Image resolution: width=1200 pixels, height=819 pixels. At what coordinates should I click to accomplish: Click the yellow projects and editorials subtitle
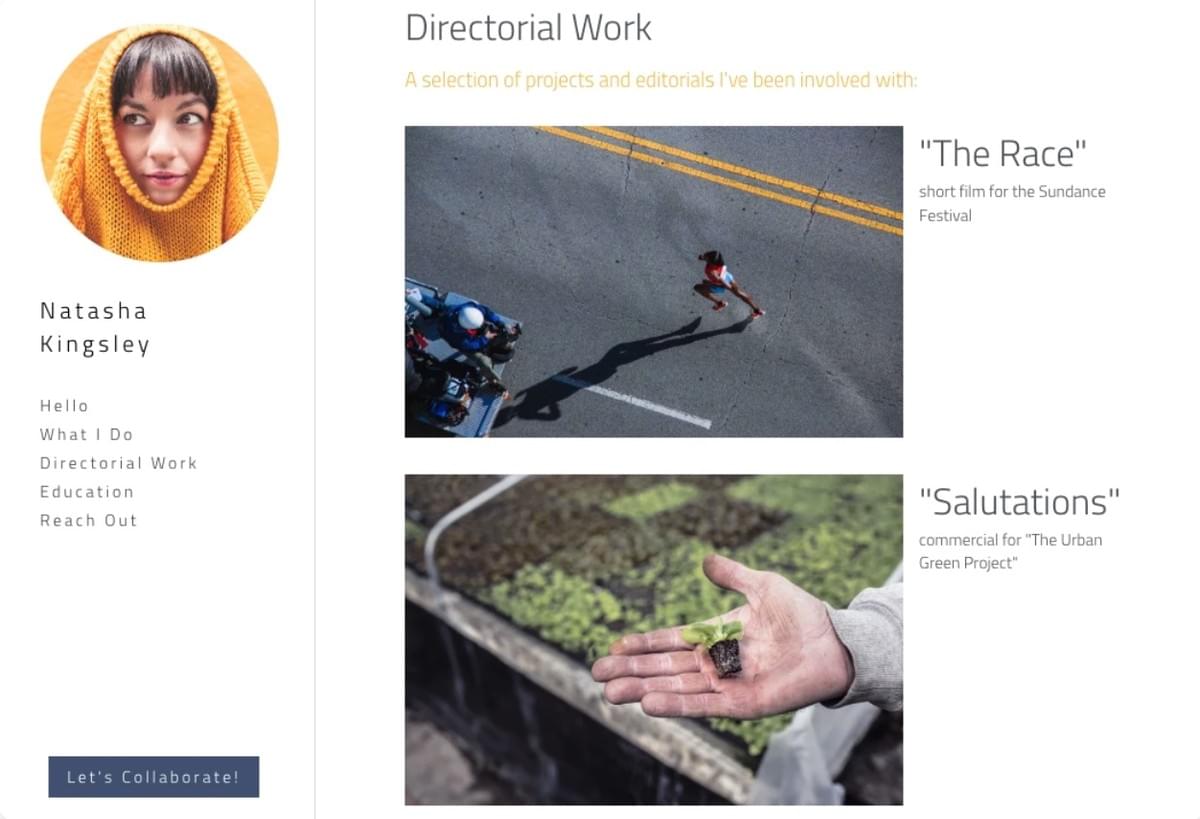(661, 80)
